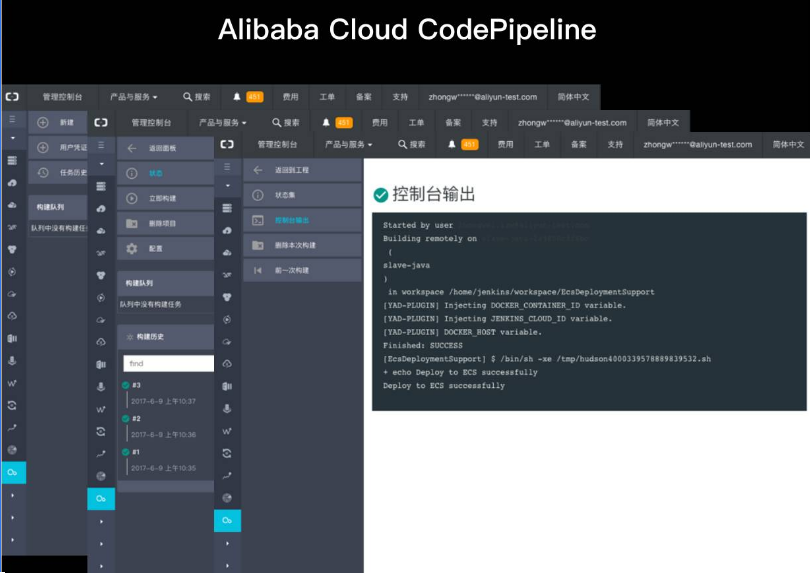Click the find input in build history
The image size is (810, 573).
click(168, 364)
